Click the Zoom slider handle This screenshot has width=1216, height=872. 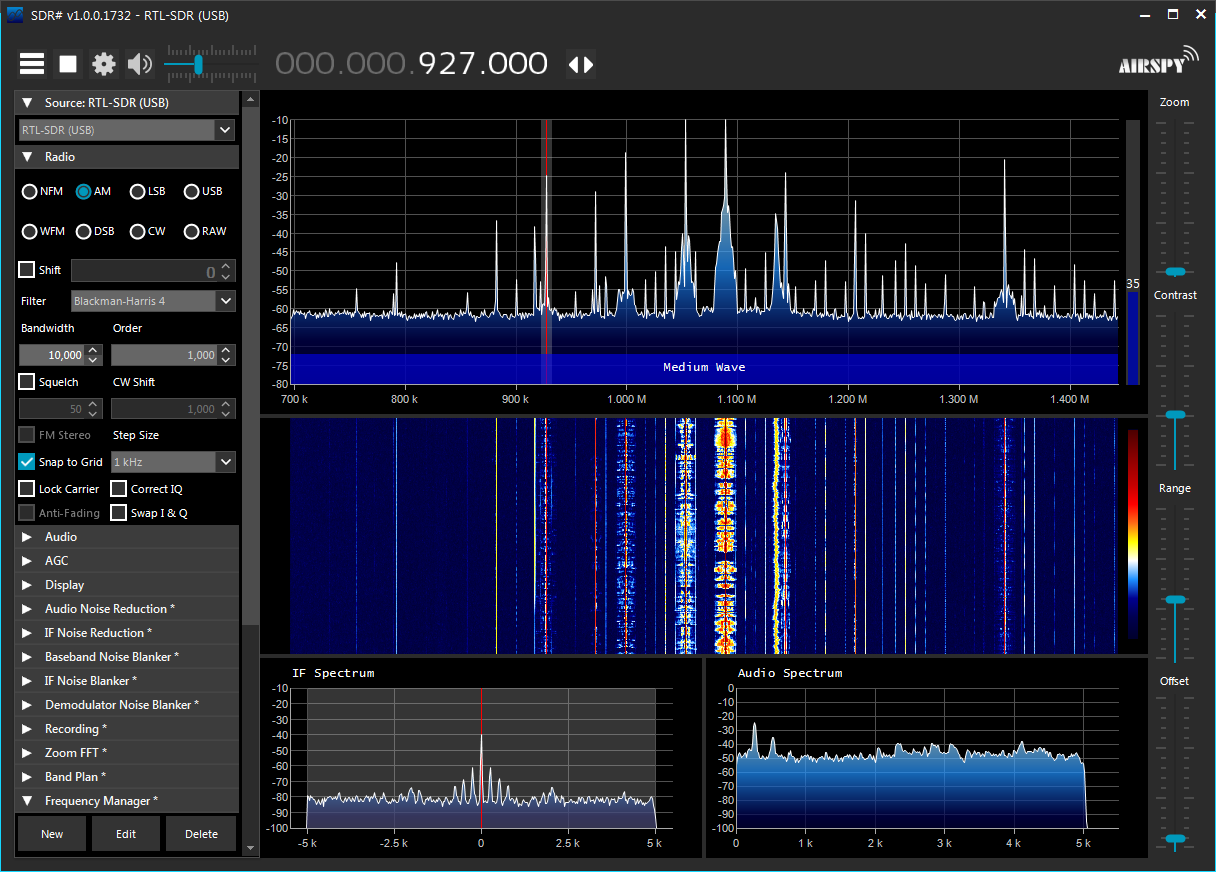click(1174, 271)
